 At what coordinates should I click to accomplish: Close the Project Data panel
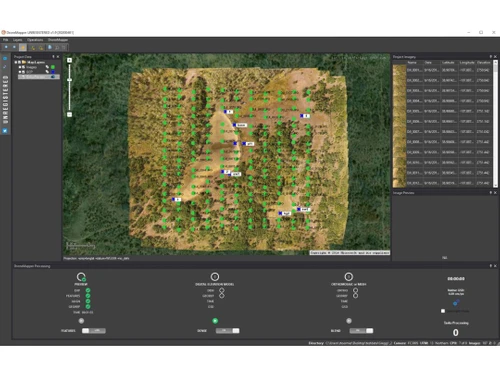58,57
